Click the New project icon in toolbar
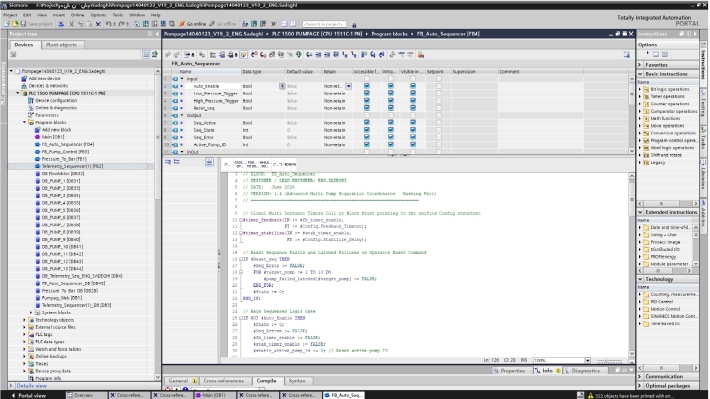 (7, 24)
